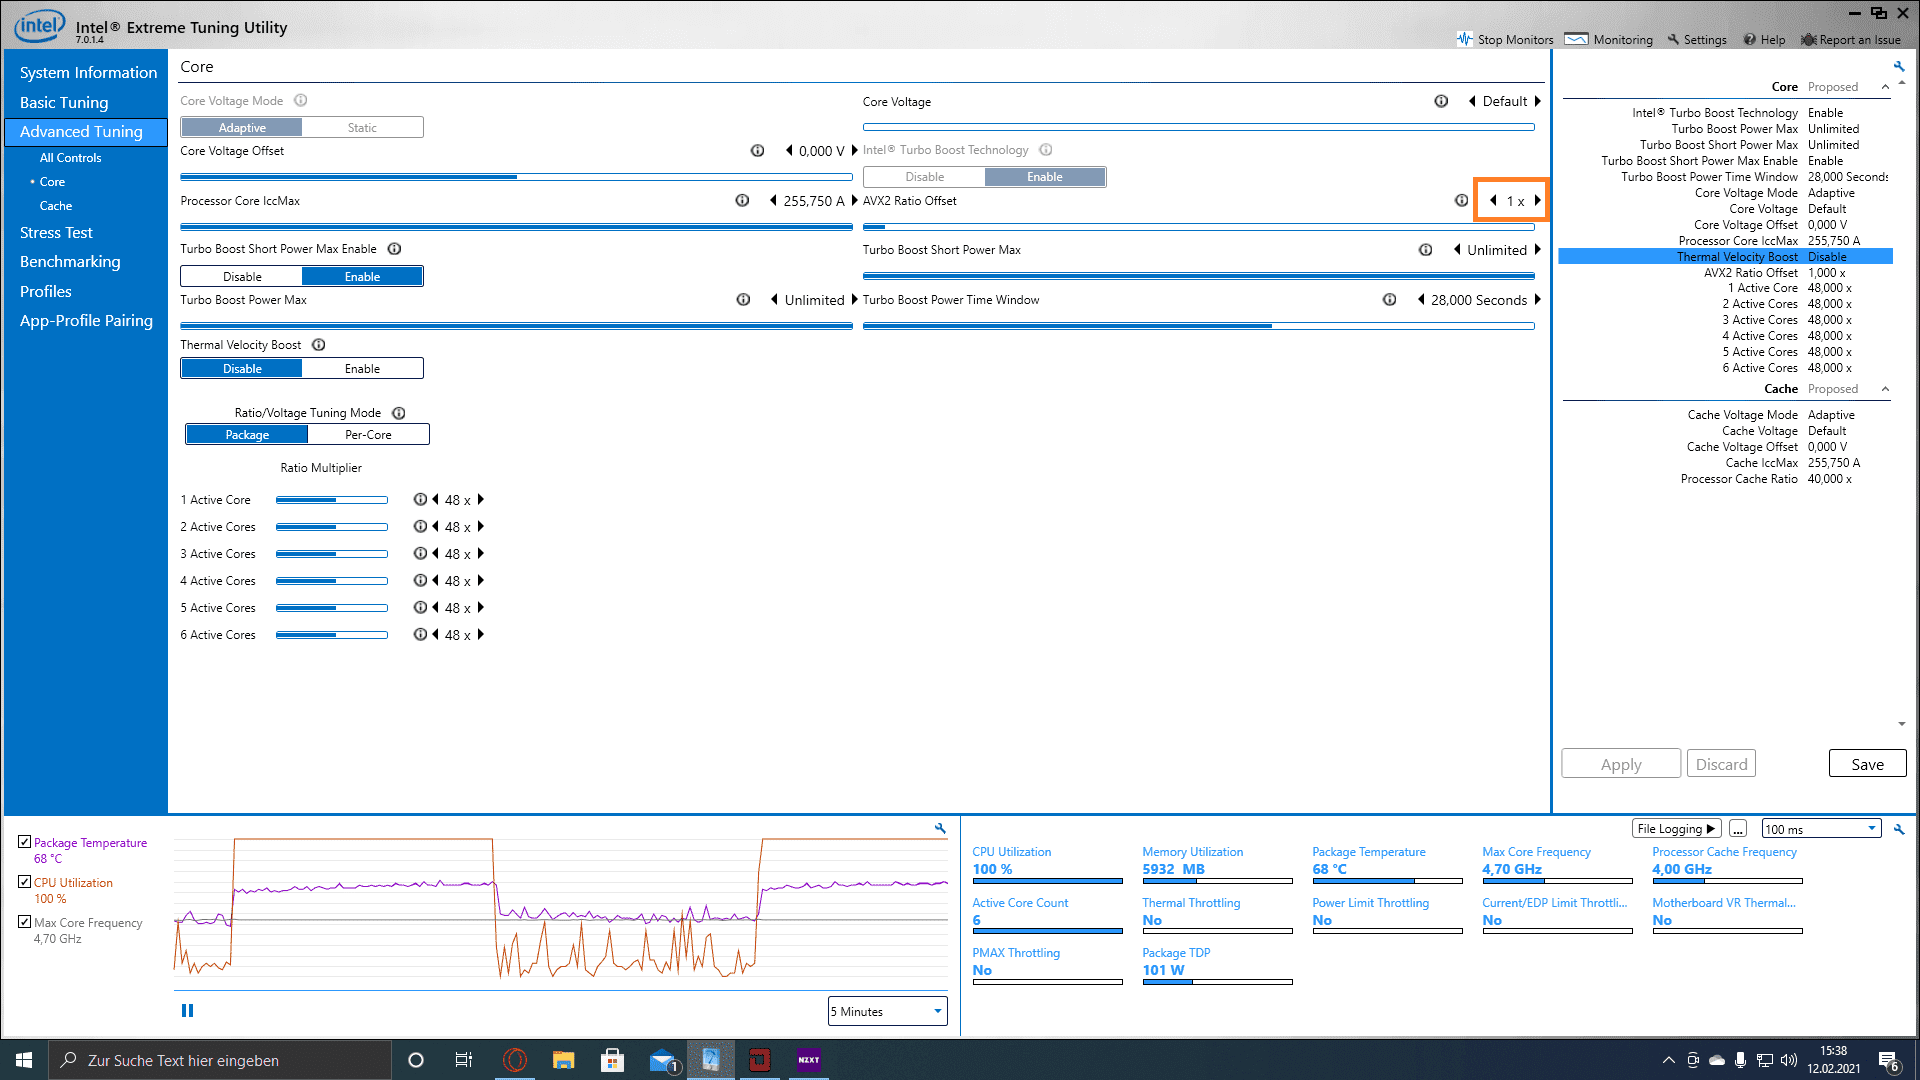Screen dimensions: 1920x1080
Task: Increase the 1 Active Core ratio multiplier
Action: [x=480, y=500]
